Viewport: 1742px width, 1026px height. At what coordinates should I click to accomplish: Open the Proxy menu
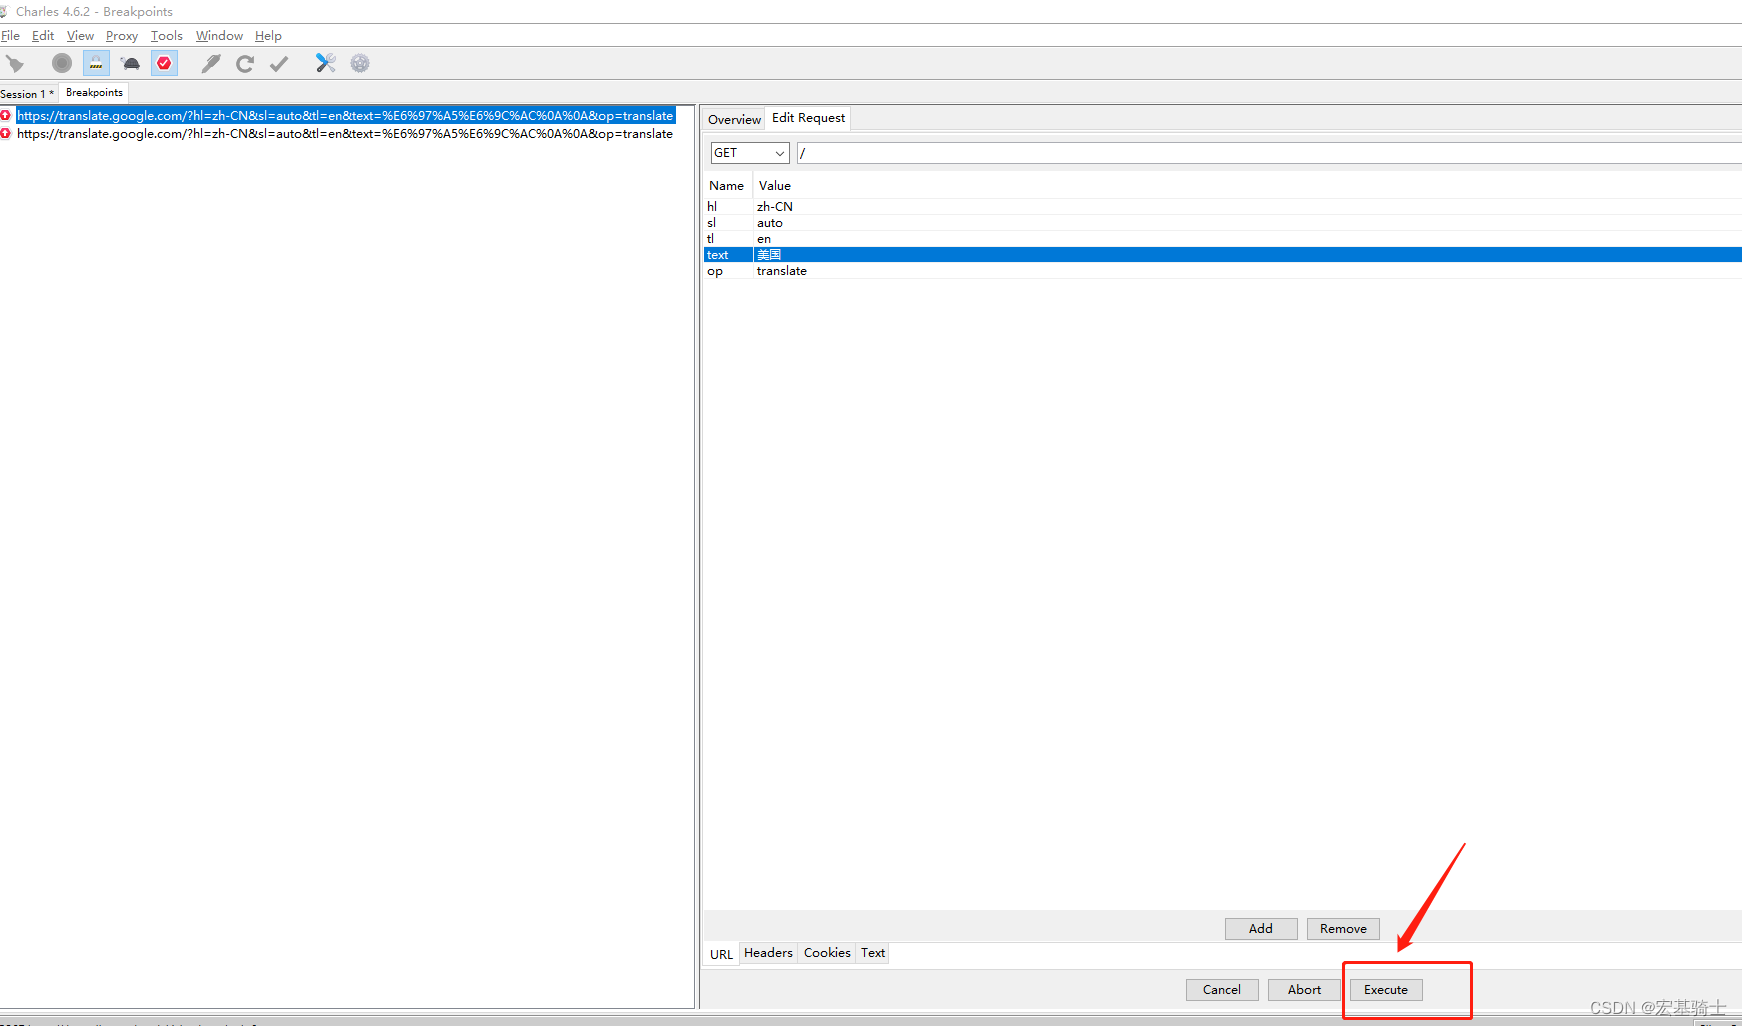122,36
